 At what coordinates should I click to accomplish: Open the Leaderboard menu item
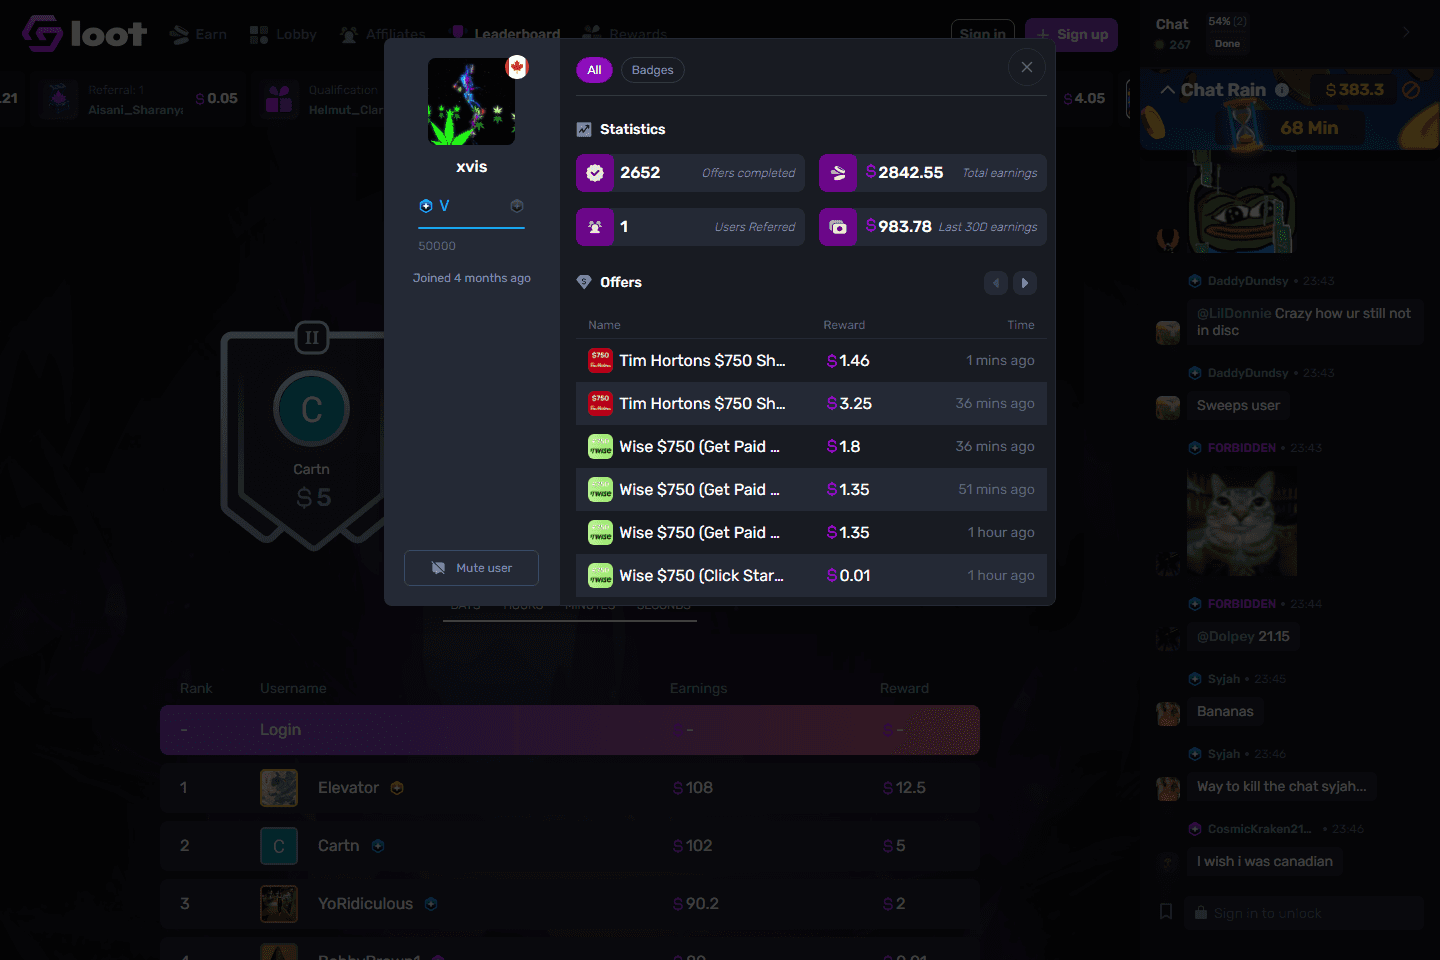[506, 34]
